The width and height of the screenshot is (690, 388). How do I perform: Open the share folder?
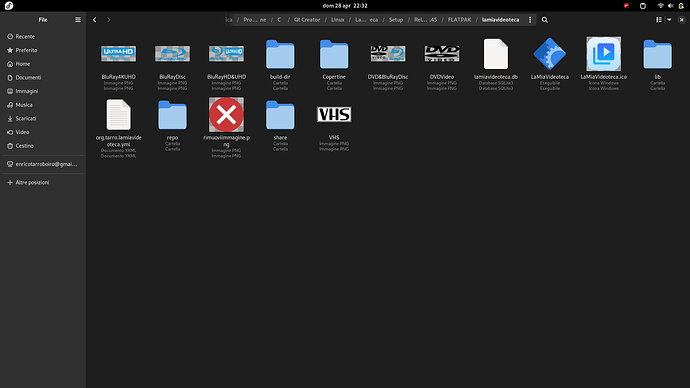point(280,115)
